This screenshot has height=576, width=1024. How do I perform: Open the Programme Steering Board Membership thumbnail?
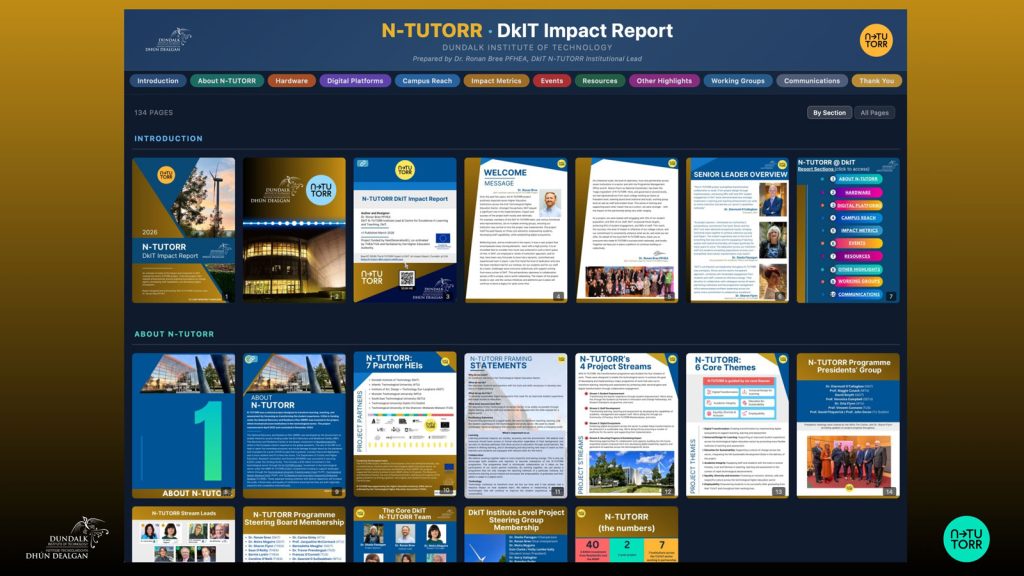(x=295, y=534)
